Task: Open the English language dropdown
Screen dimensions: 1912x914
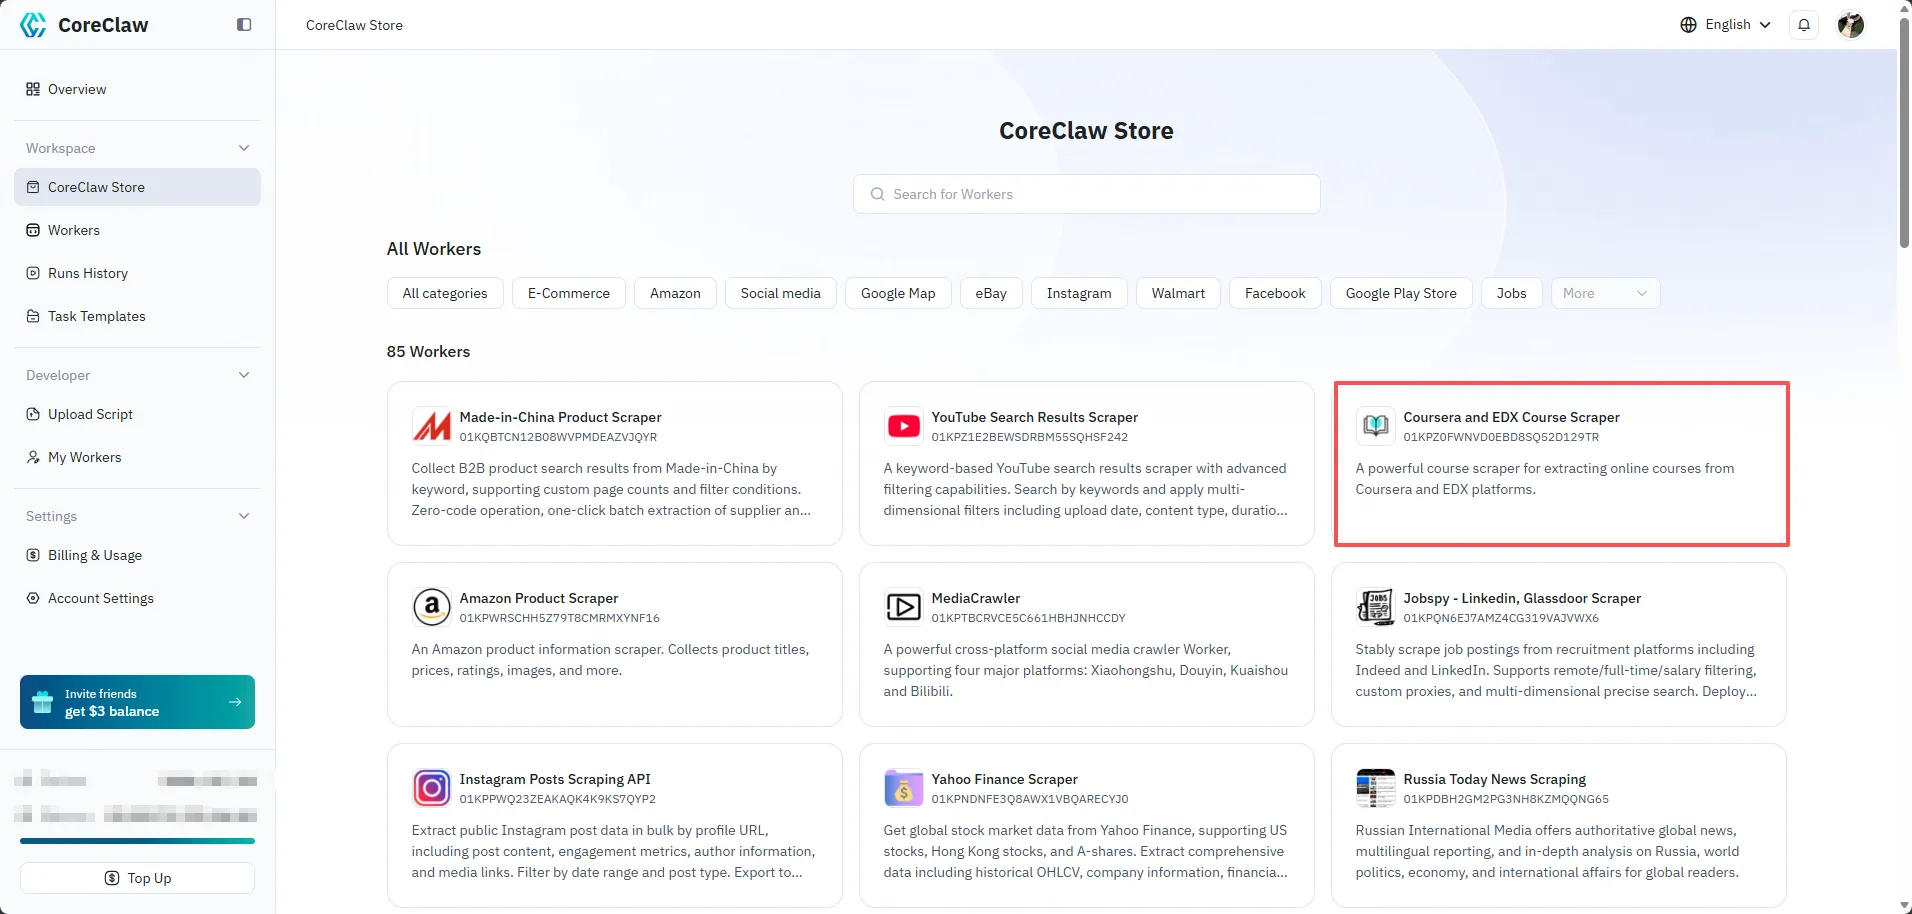Action: 1725,25
